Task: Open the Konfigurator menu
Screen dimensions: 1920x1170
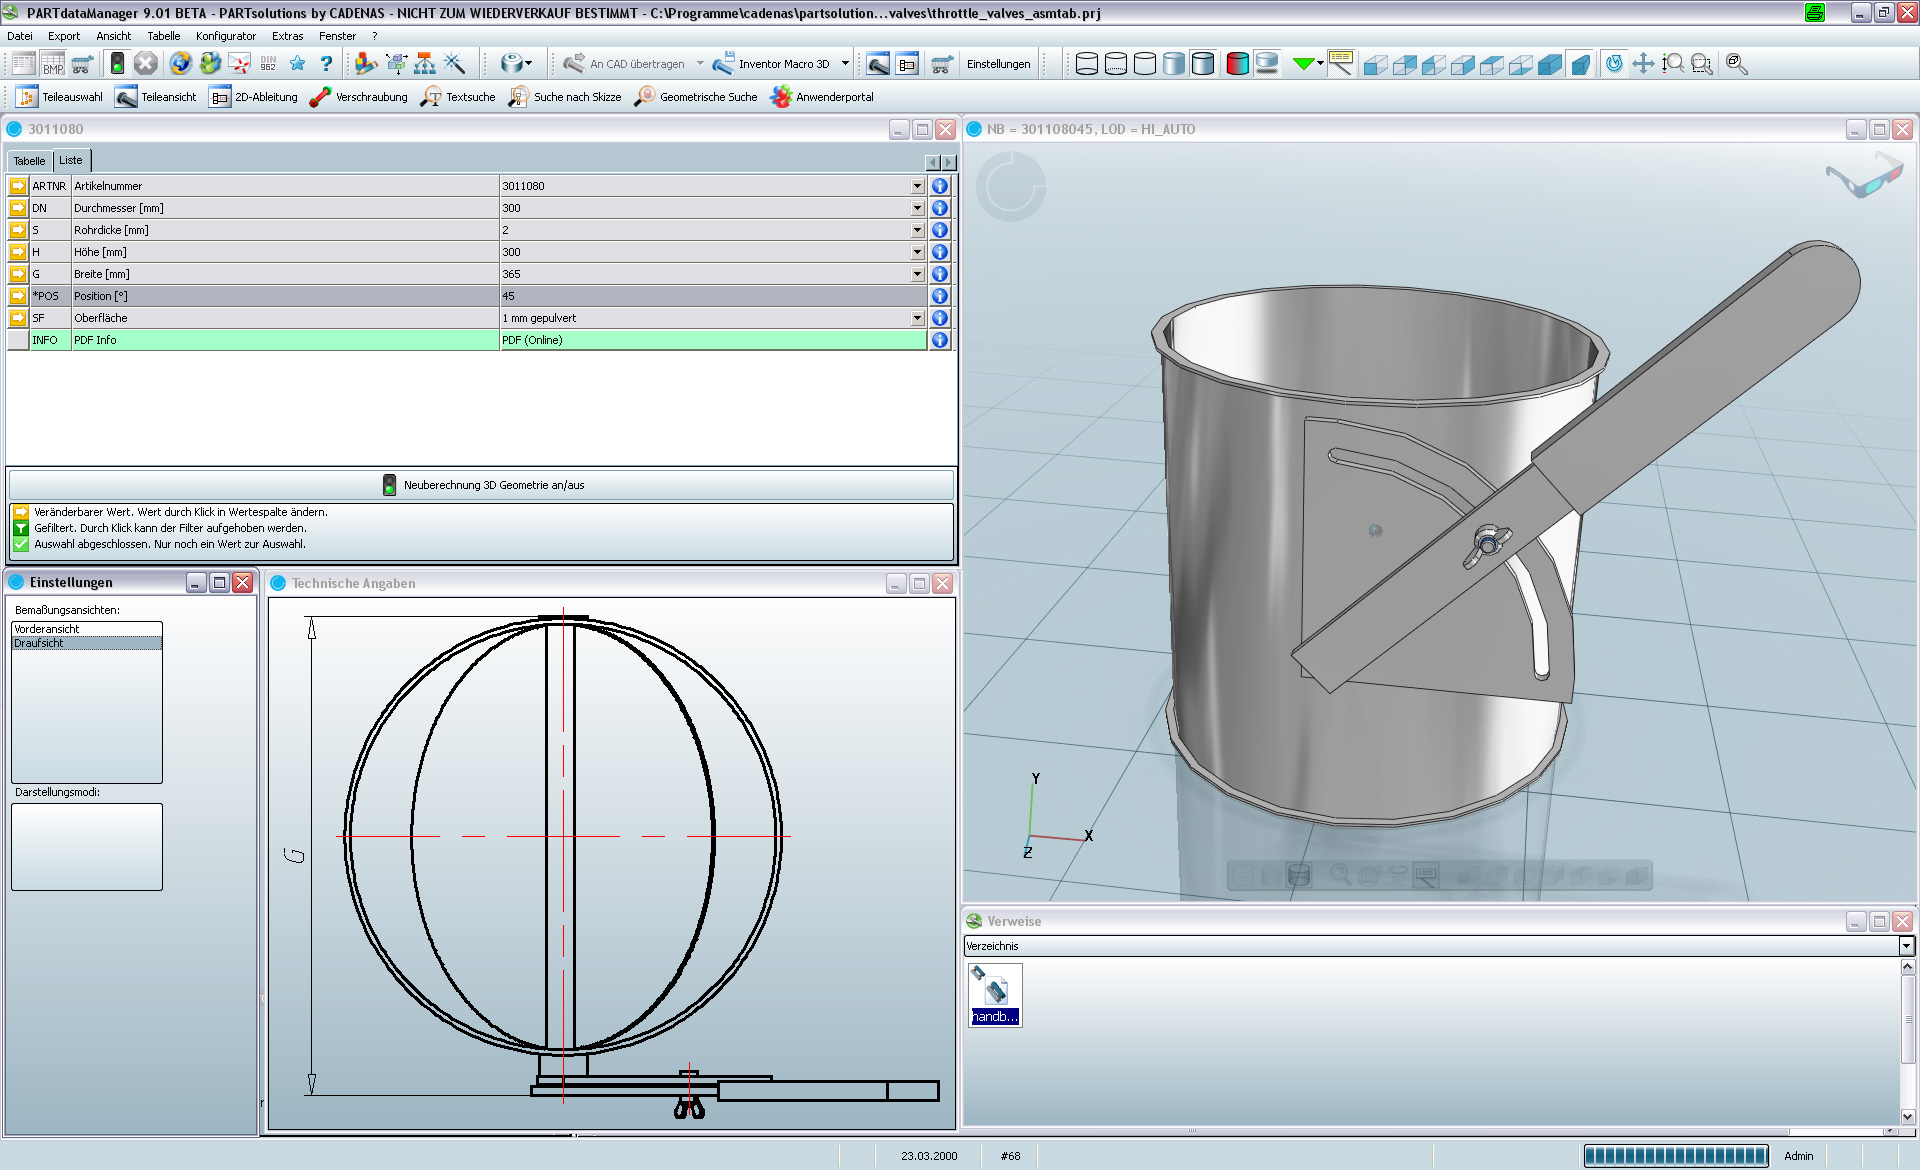Action: click(226, 36)
